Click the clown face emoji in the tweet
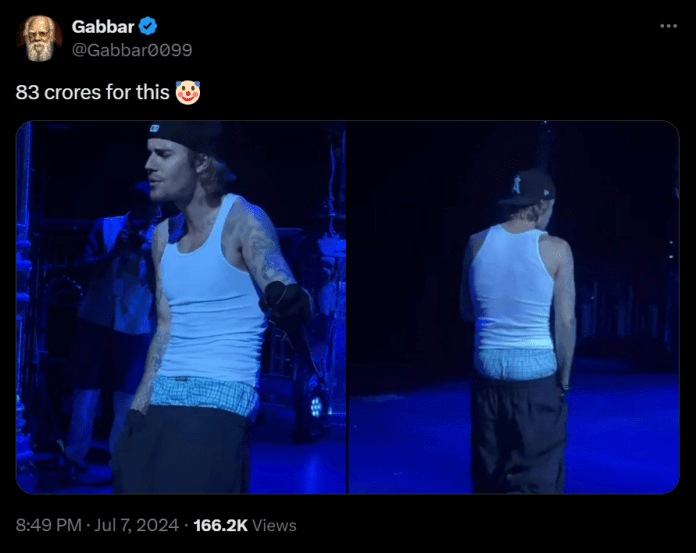Screen dimensions: 696x553 tap(188, 92)
